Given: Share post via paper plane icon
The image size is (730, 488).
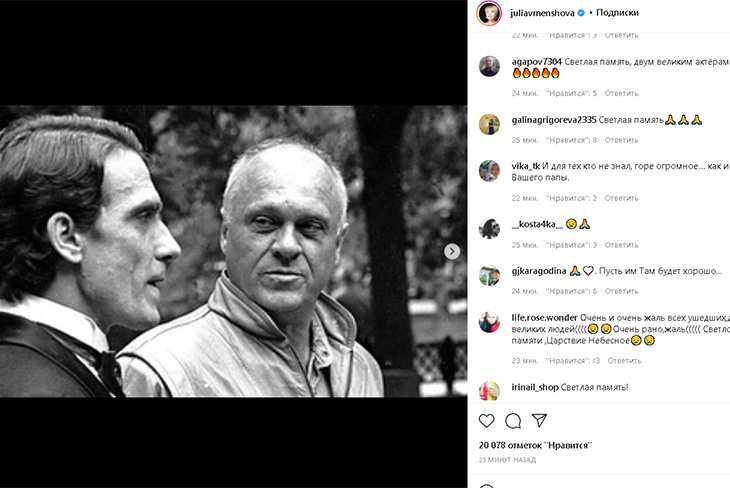Looking at the screenshot, I should point(539,421).
